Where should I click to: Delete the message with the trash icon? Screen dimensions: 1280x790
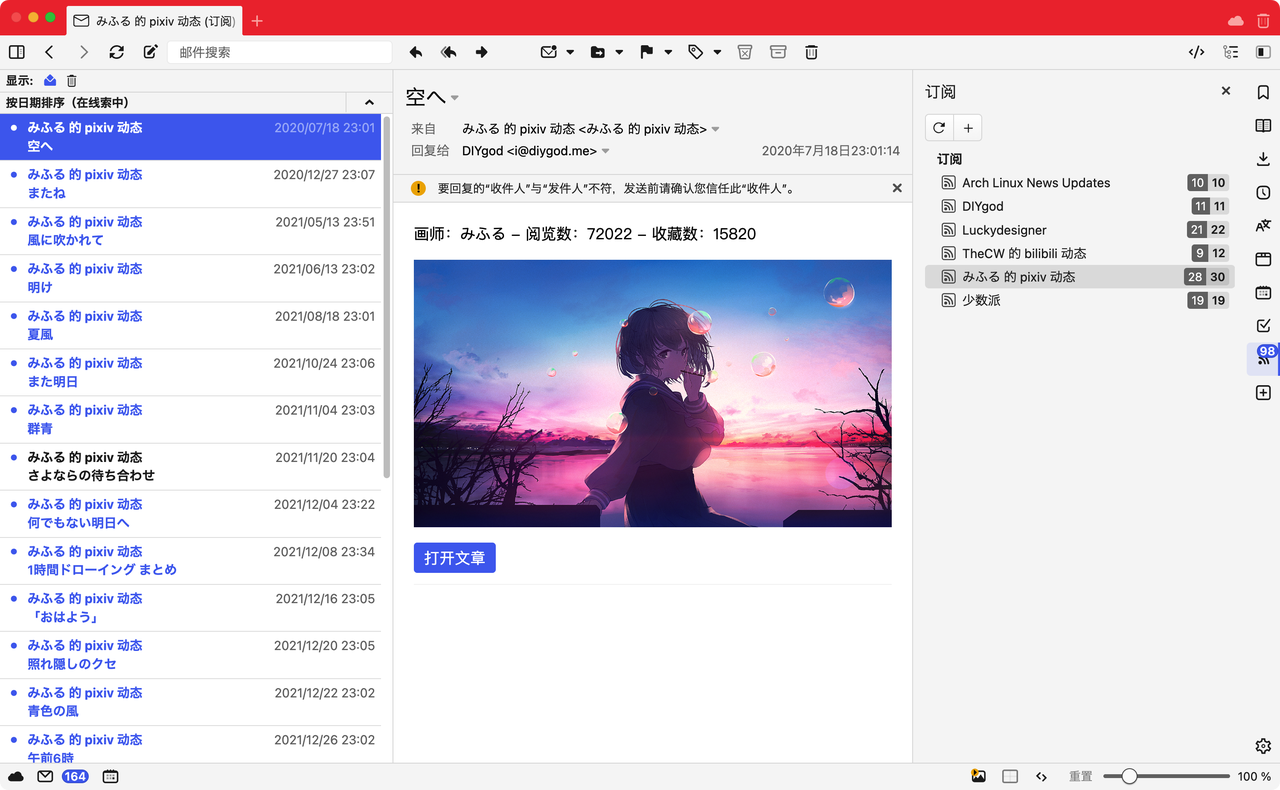point(811,52)
